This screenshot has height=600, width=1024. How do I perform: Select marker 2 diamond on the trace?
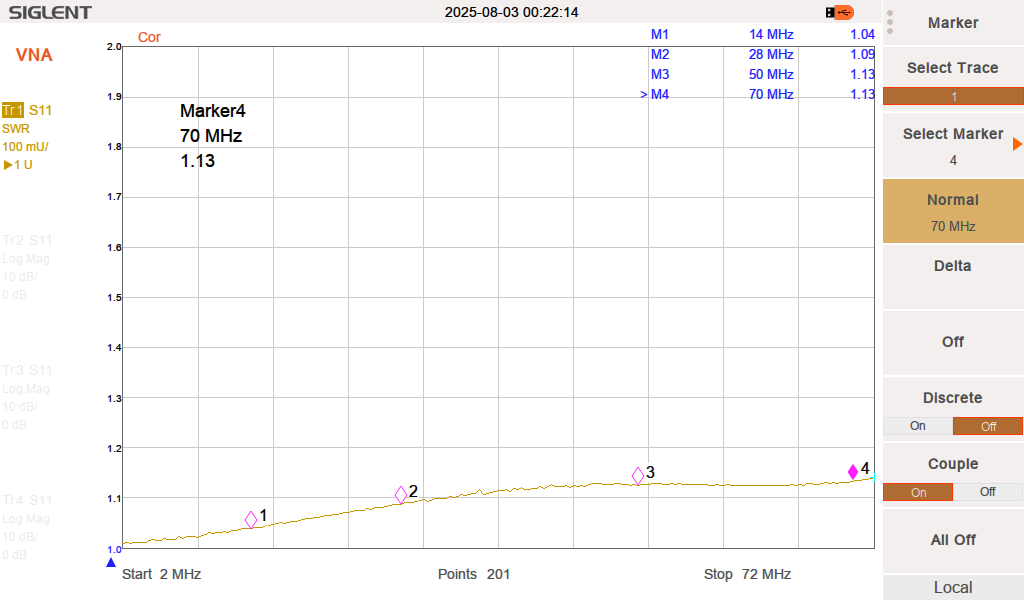(401, 494)
